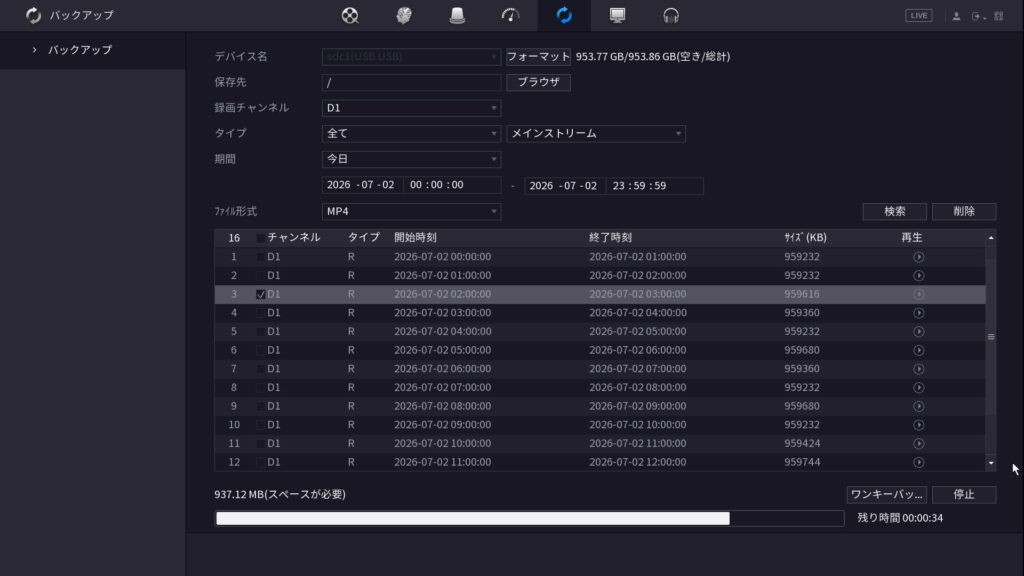Open the display monitor icon
Screen dimensions: 1024x576
(x=617, y=15)
